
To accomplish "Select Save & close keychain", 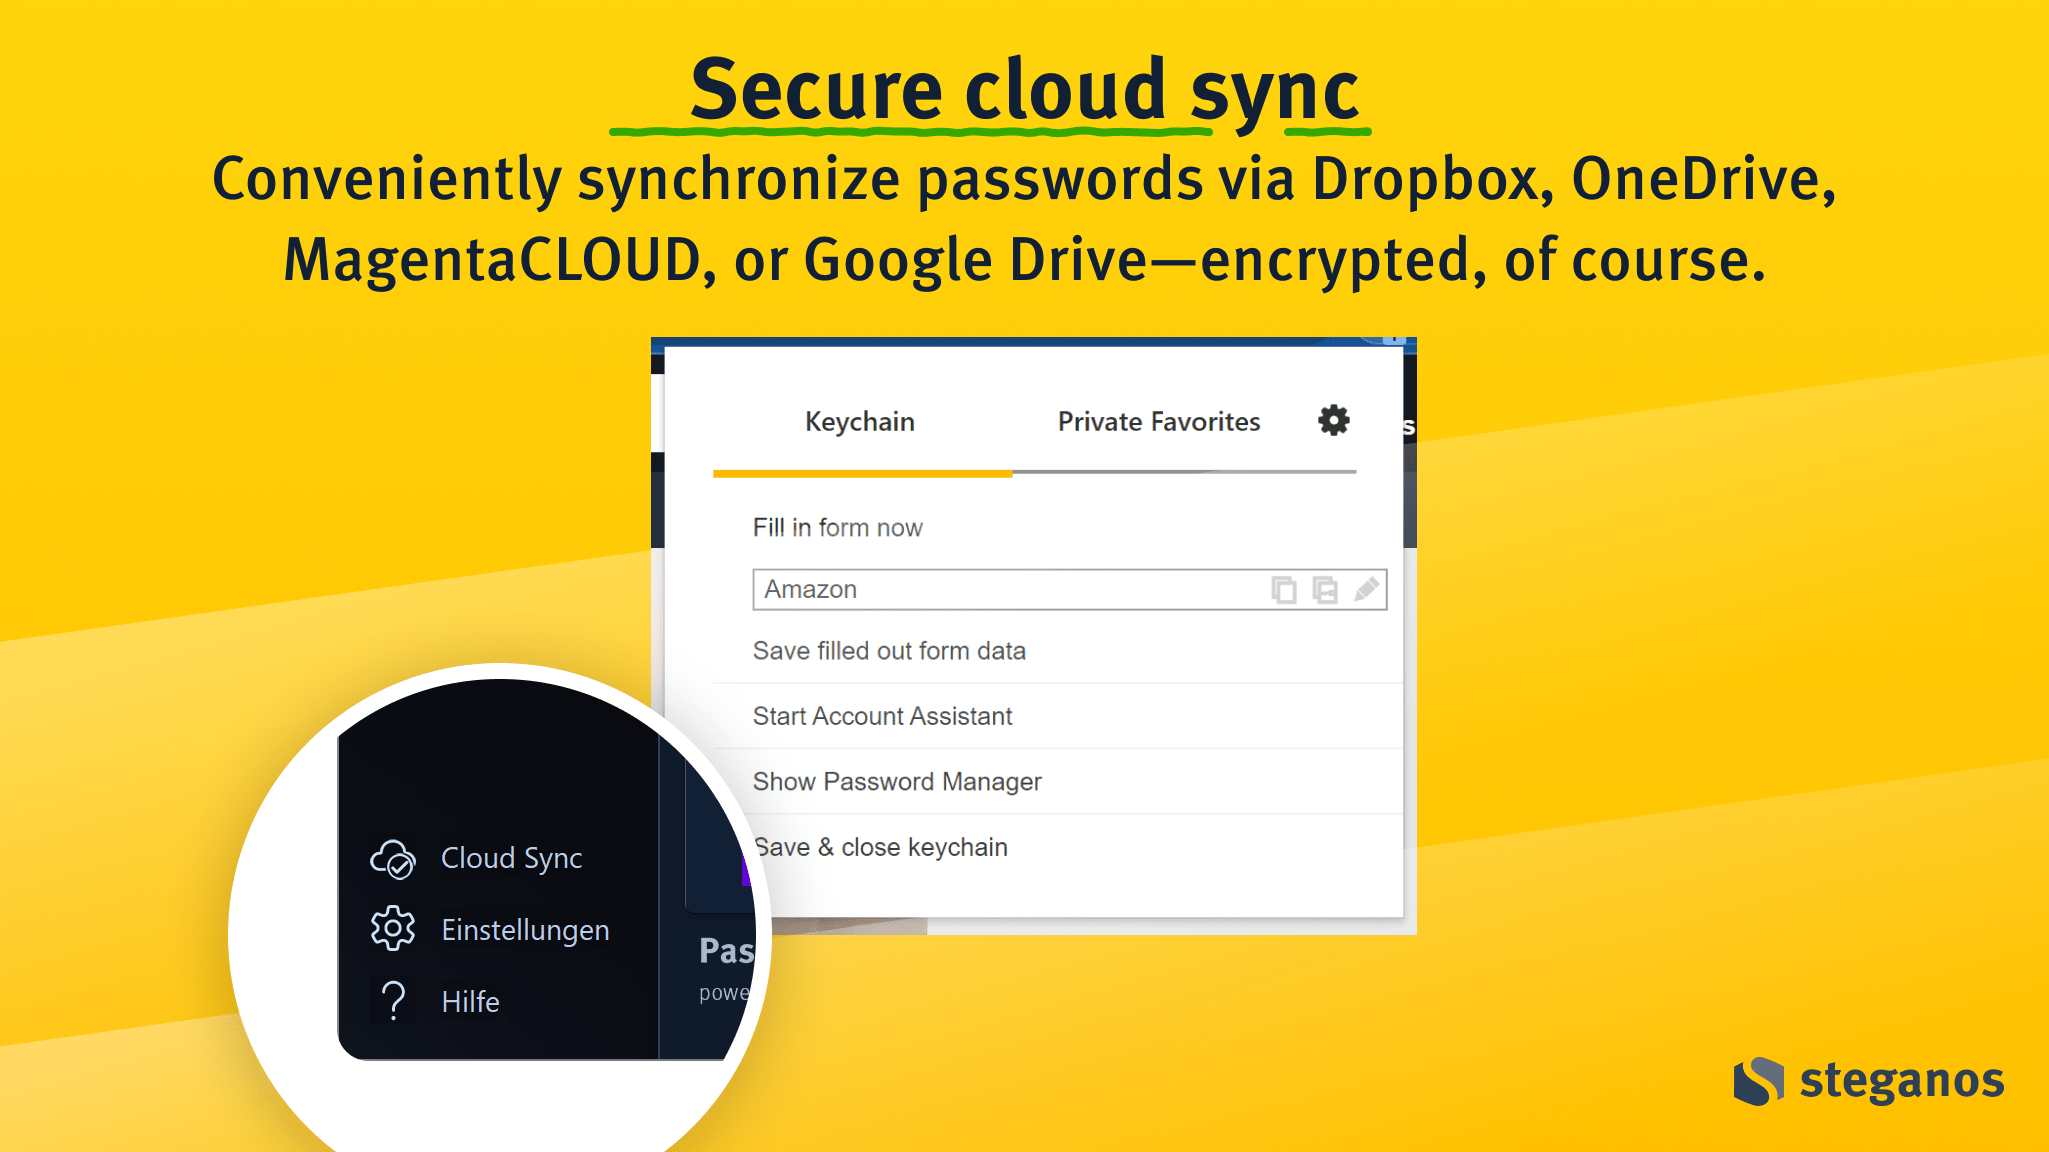I will coord(882,848).
